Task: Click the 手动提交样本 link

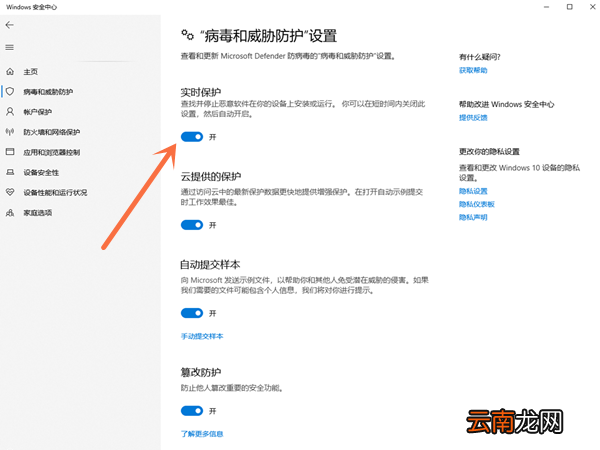Action: pyautogui.click(x=202, y=336)
